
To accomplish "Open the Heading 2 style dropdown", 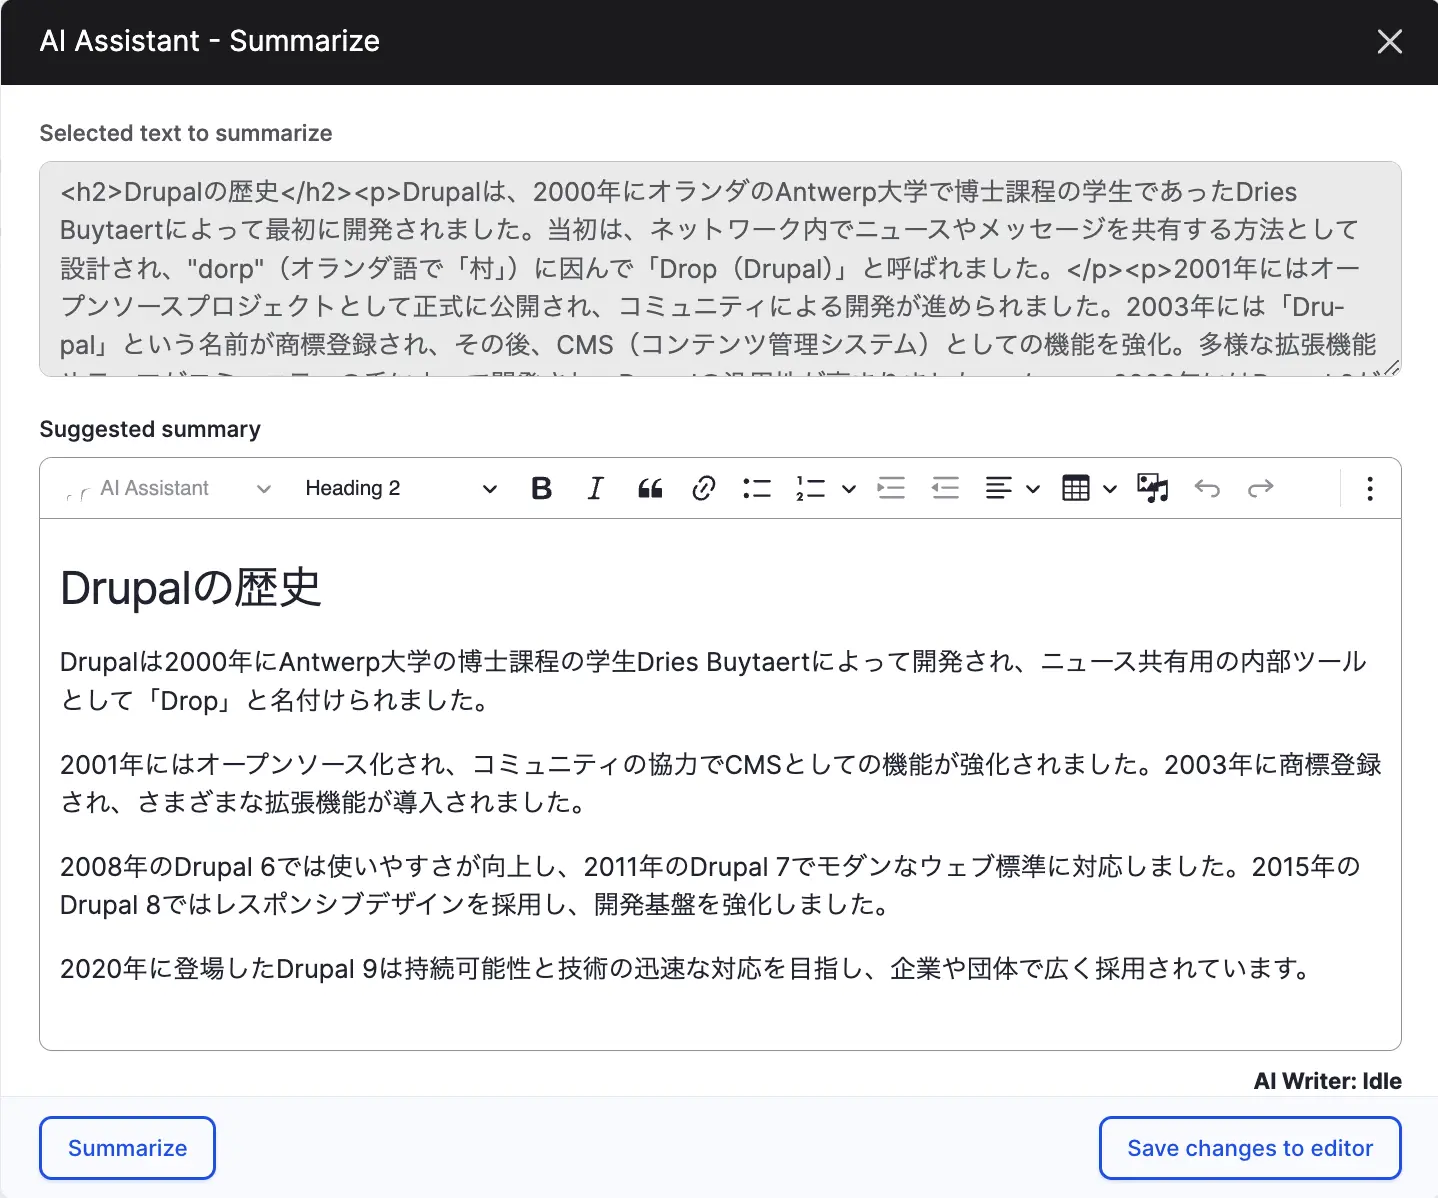I will click(400, 488).
